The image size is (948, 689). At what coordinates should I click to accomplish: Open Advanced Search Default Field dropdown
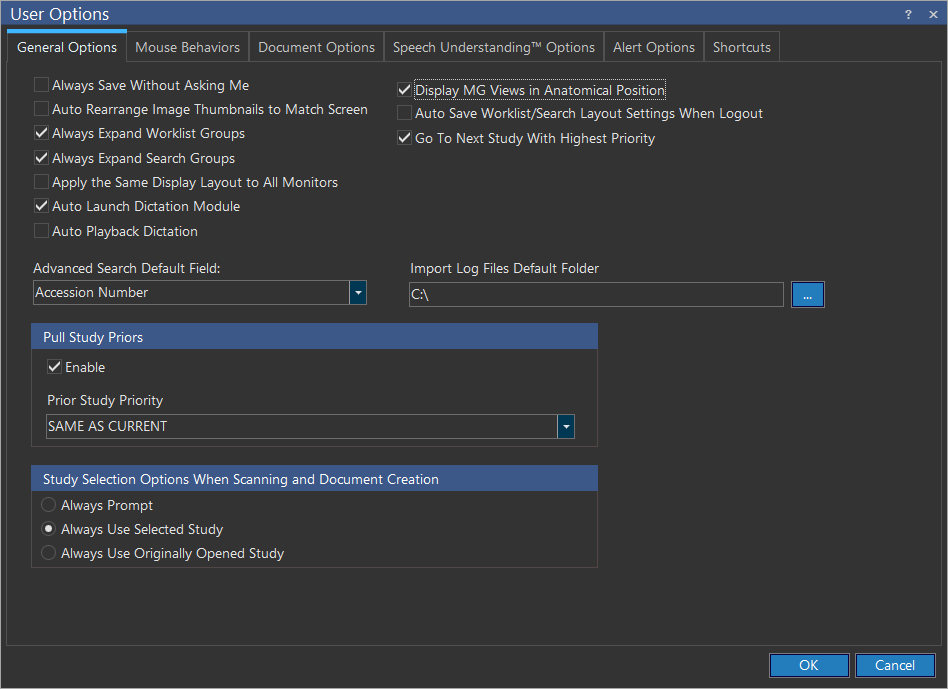[358, 293]
